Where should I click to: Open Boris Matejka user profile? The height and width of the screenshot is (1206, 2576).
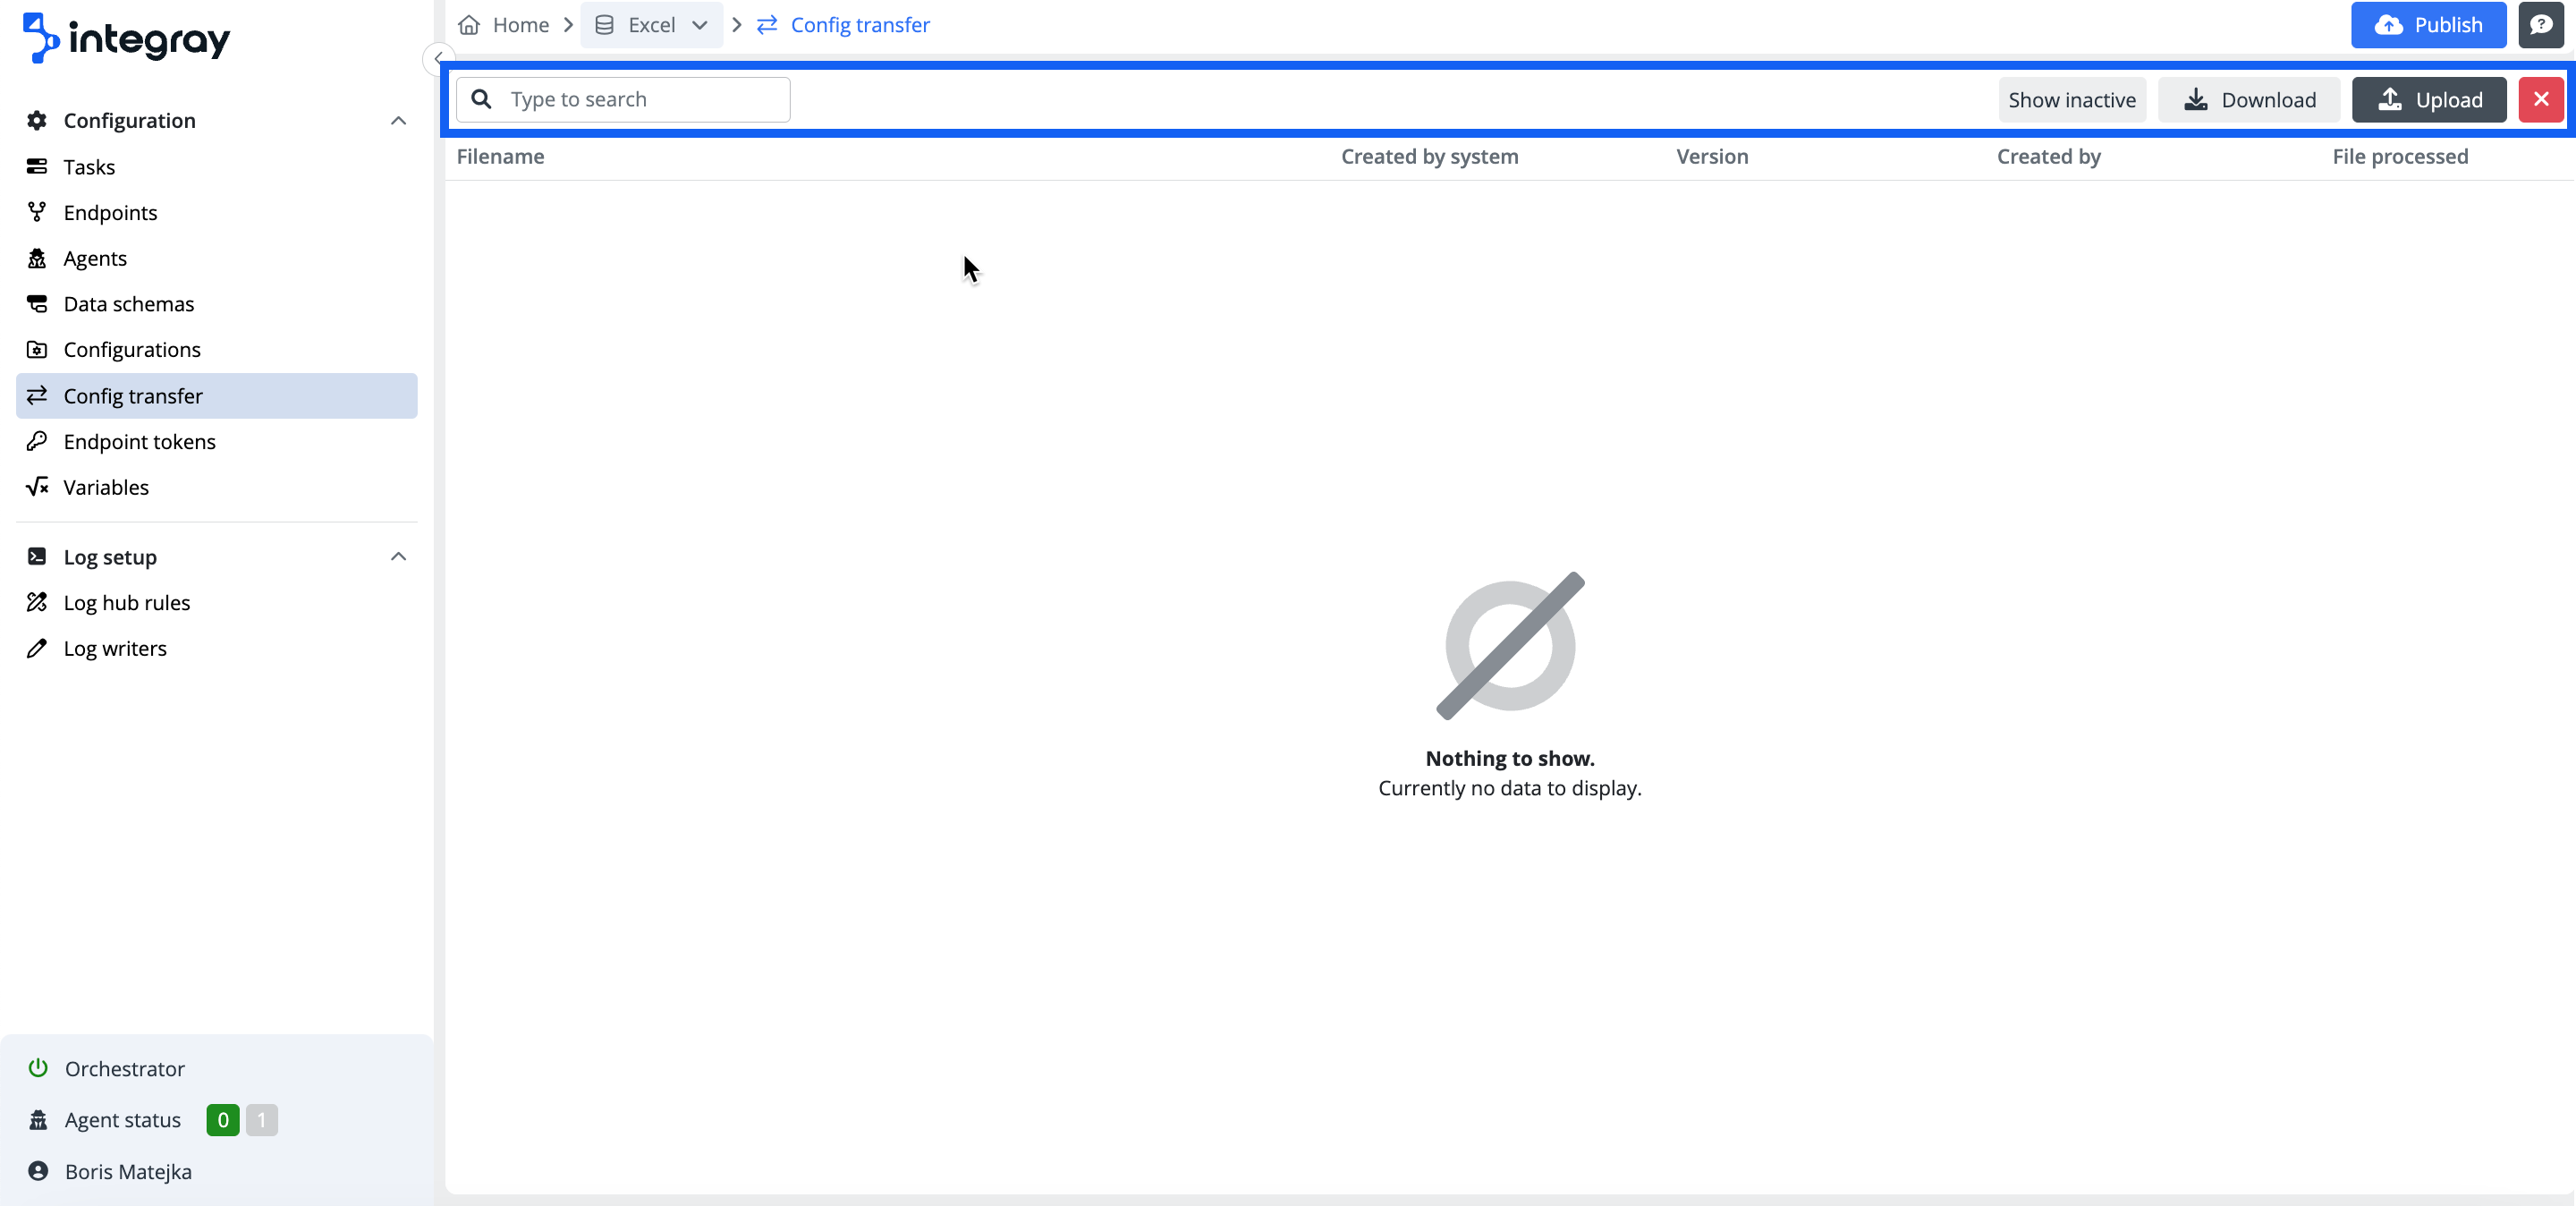[x=128, y=1171]
